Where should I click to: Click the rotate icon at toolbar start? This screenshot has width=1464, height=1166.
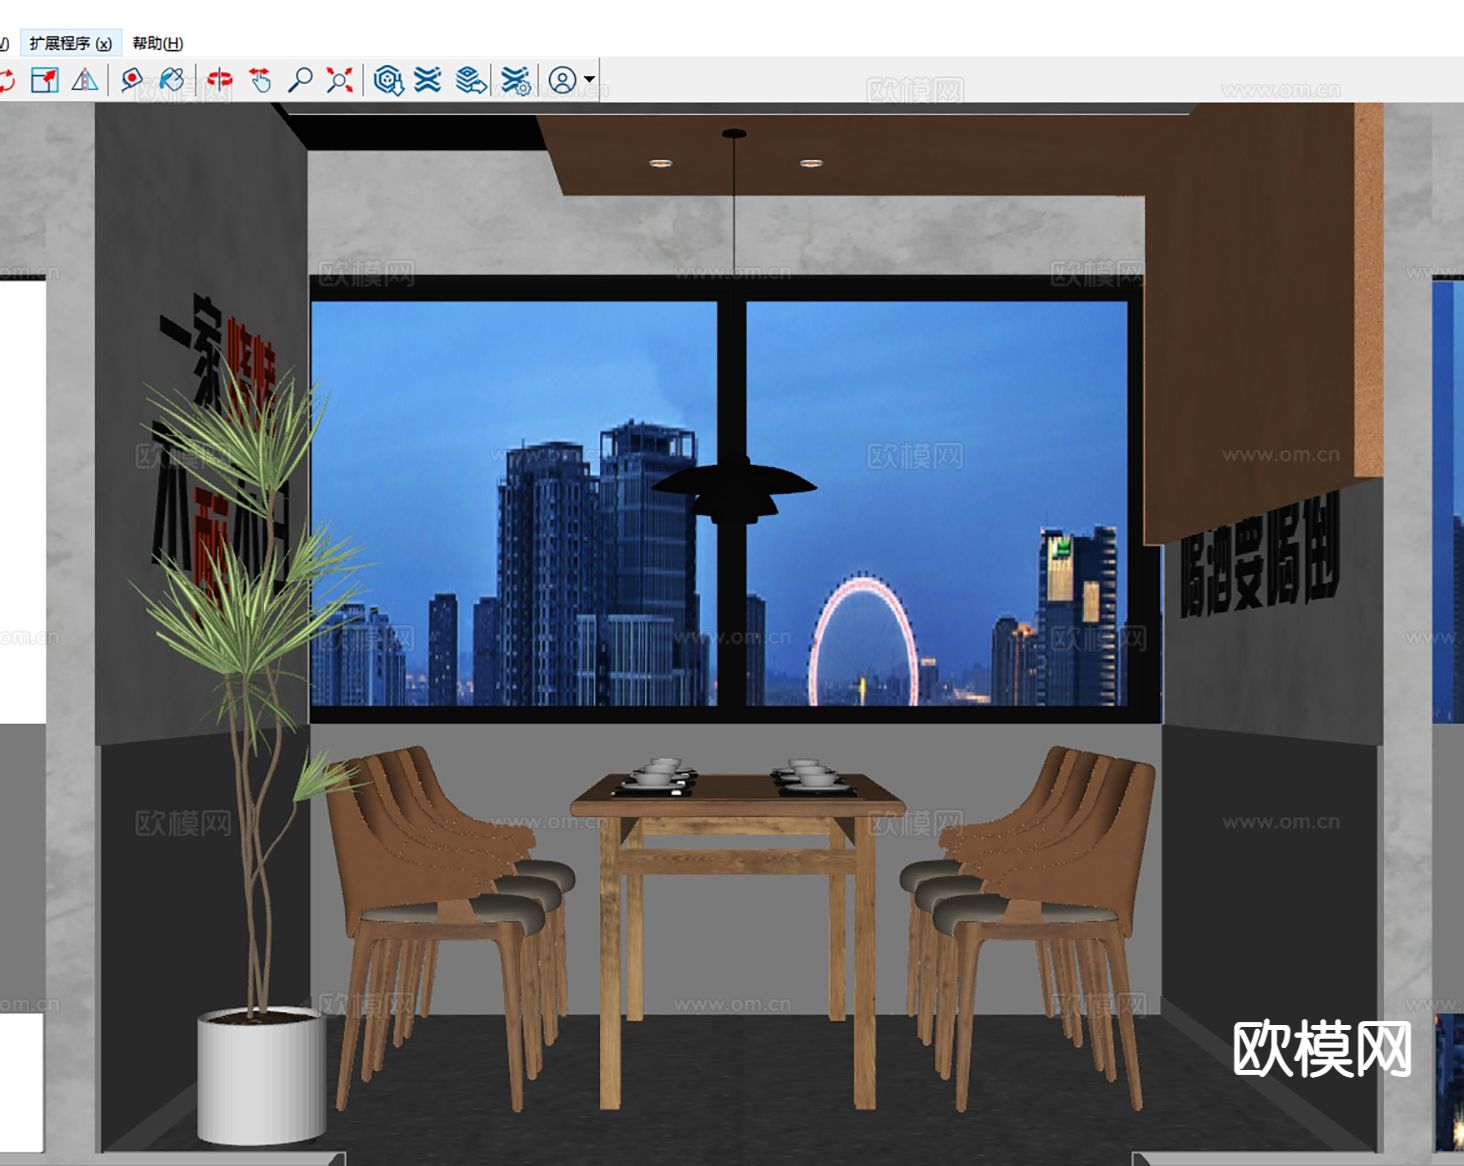click(7, 80)
